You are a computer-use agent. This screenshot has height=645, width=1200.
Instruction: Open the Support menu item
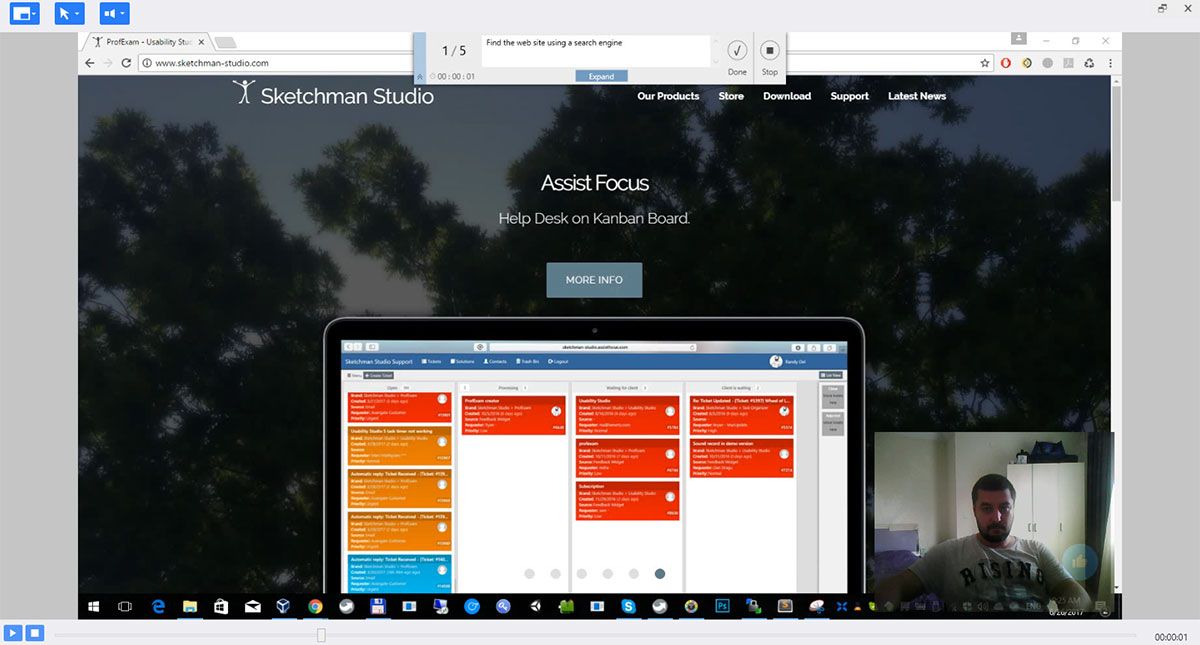[x=849, y=96]
